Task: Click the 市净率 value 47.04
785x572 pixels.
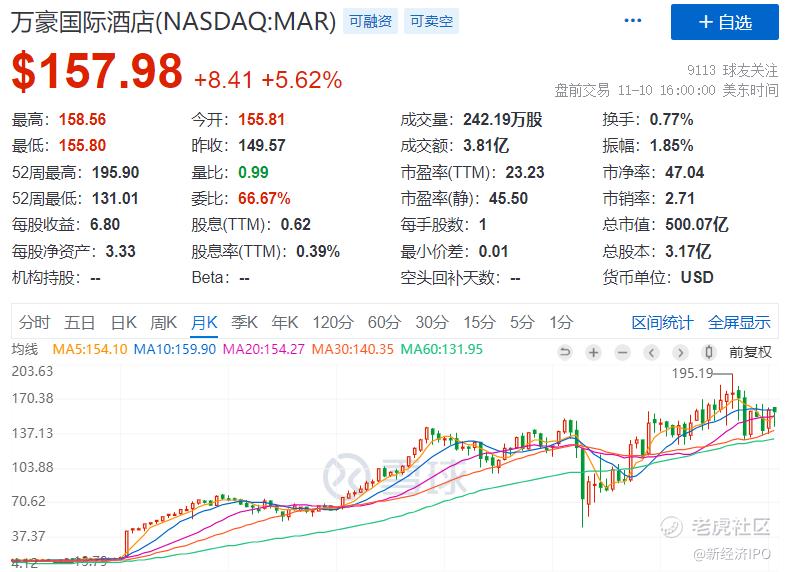Action: tap(684, 172)
